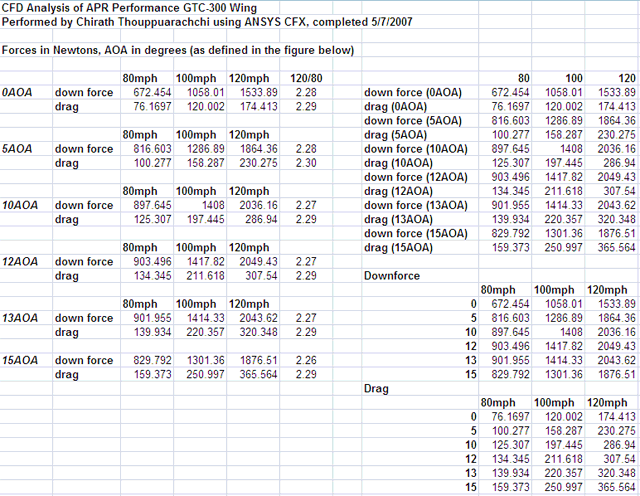Image resolution: width=640 pixels, height=496 pixels.
Task: Select the plain '80' header in summary table
Action: pyautogui.click(x=523, y=77)
